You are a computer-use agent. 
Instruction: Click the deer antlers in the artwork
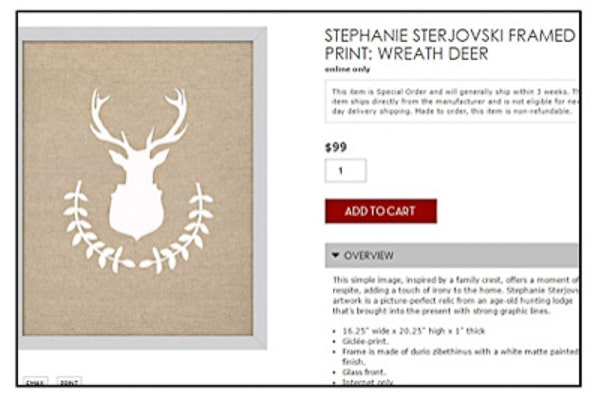139,119
